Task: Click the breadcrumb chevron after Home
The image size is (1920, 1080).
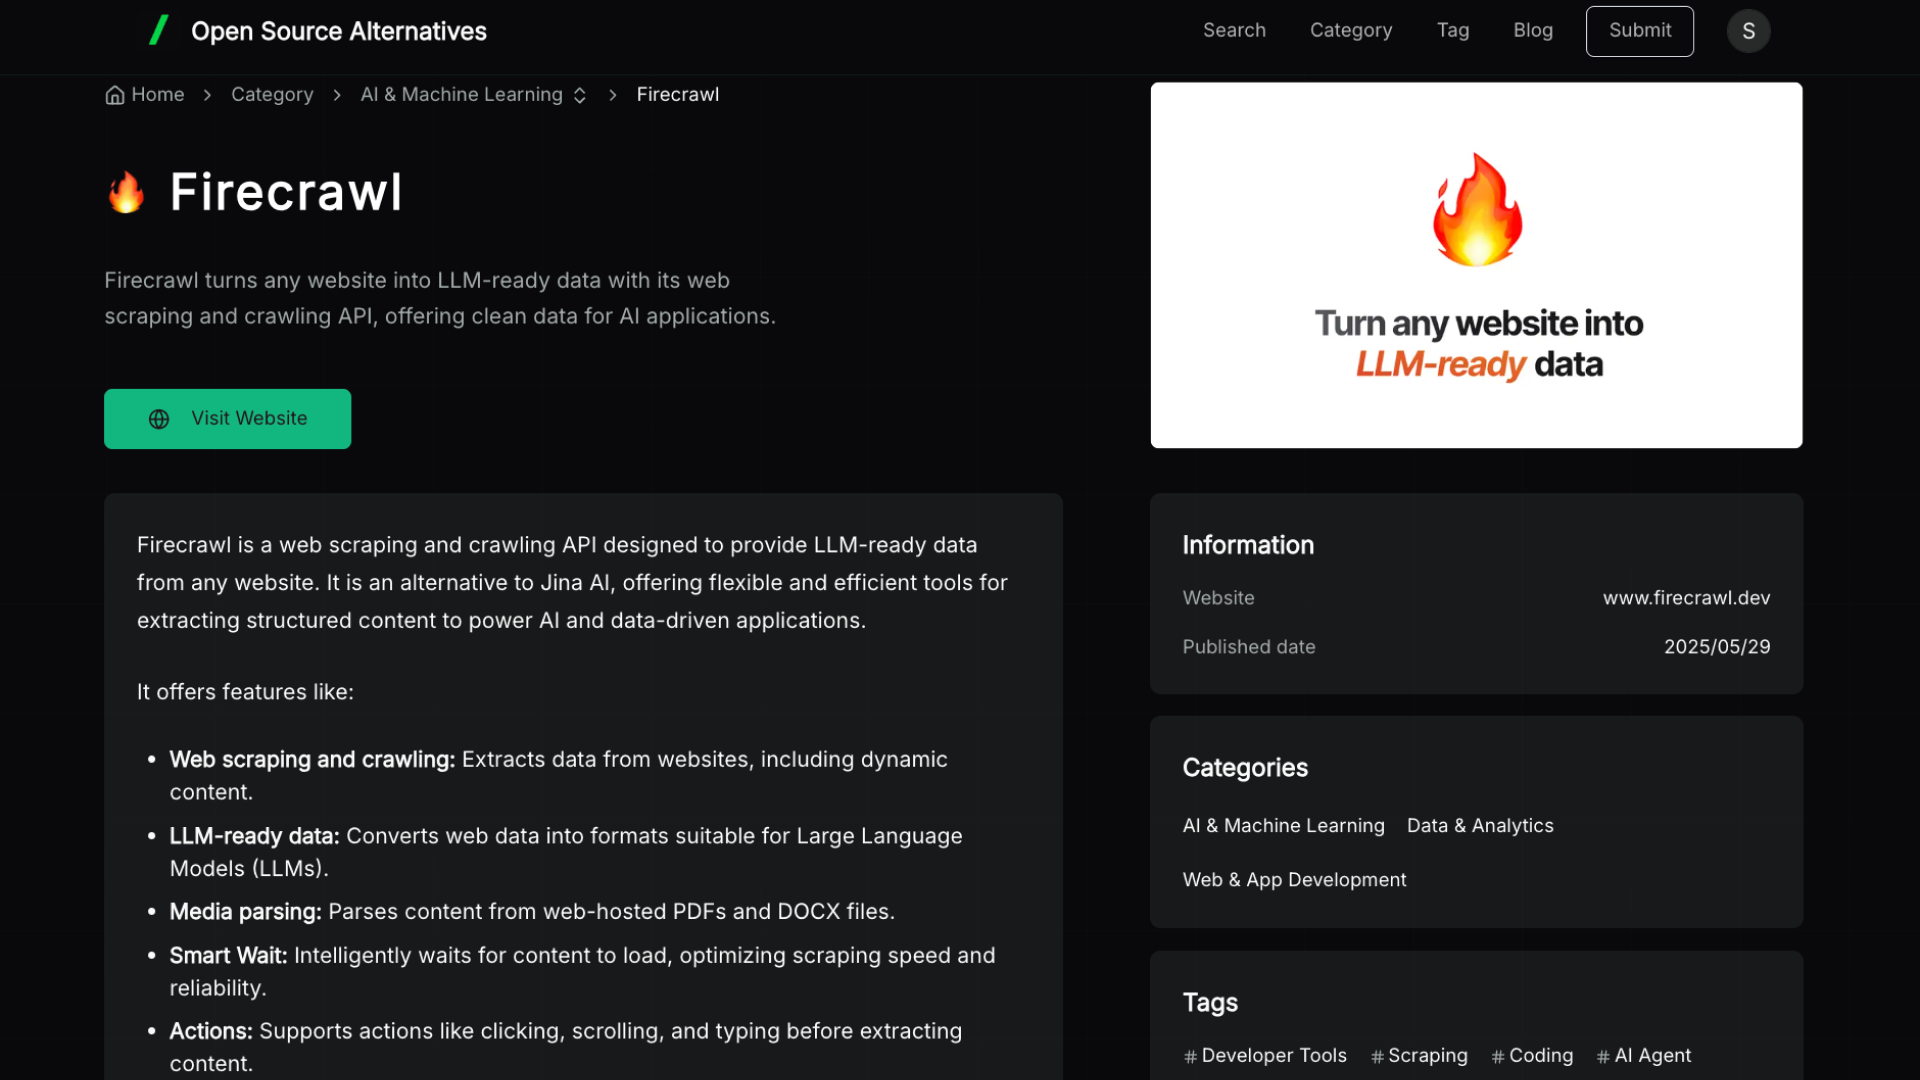Action: coord(207,95)
